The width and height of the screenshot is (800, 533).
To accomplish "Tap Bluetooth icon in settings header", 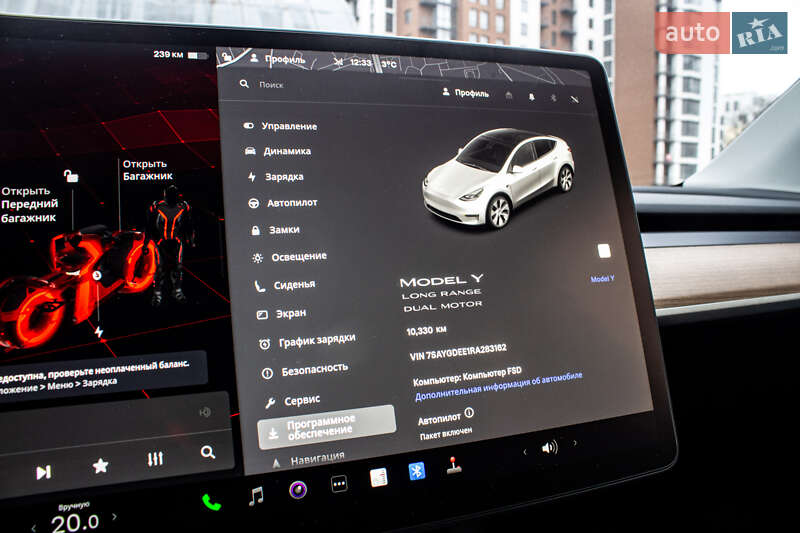I will tap(554, 97).
